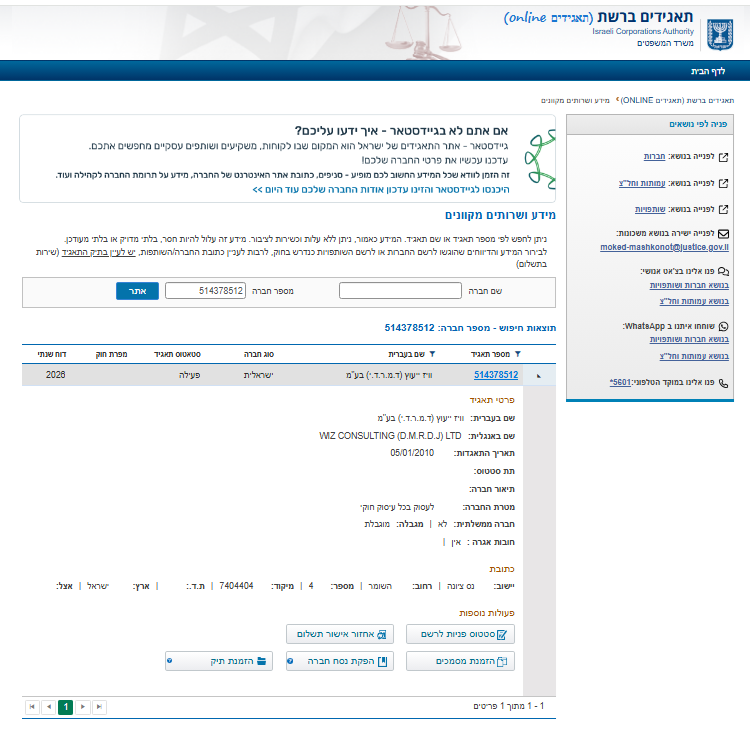Click the Israeli state emblem logo
The image size is (750, 730).
[719, 32]
